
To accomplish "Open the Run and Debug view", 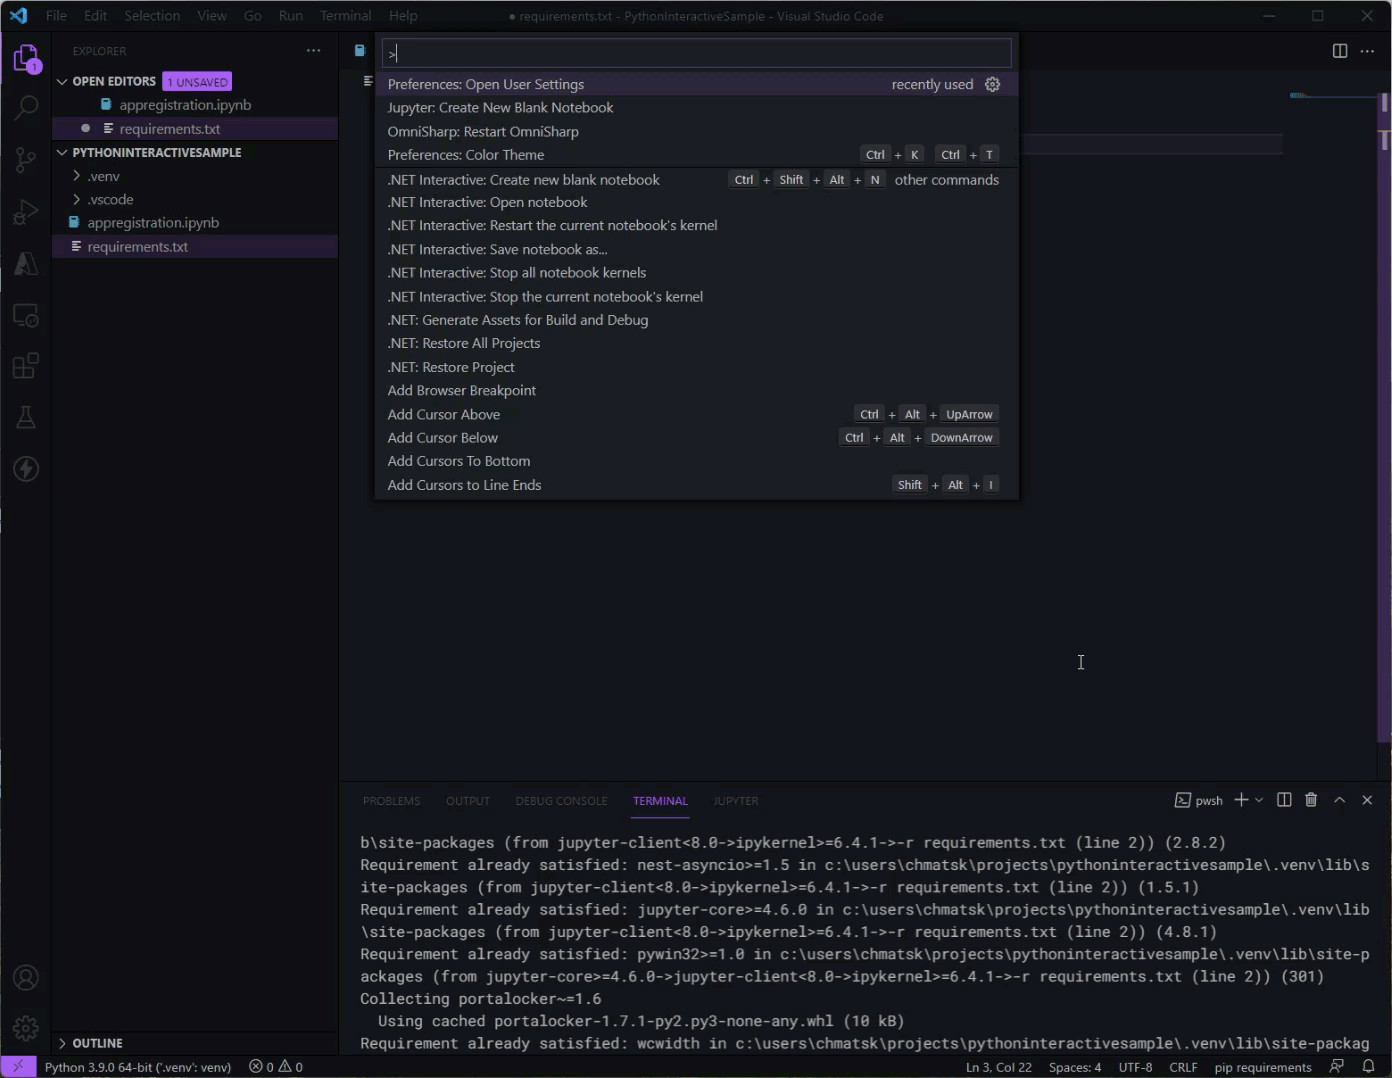I will (26, 212).
